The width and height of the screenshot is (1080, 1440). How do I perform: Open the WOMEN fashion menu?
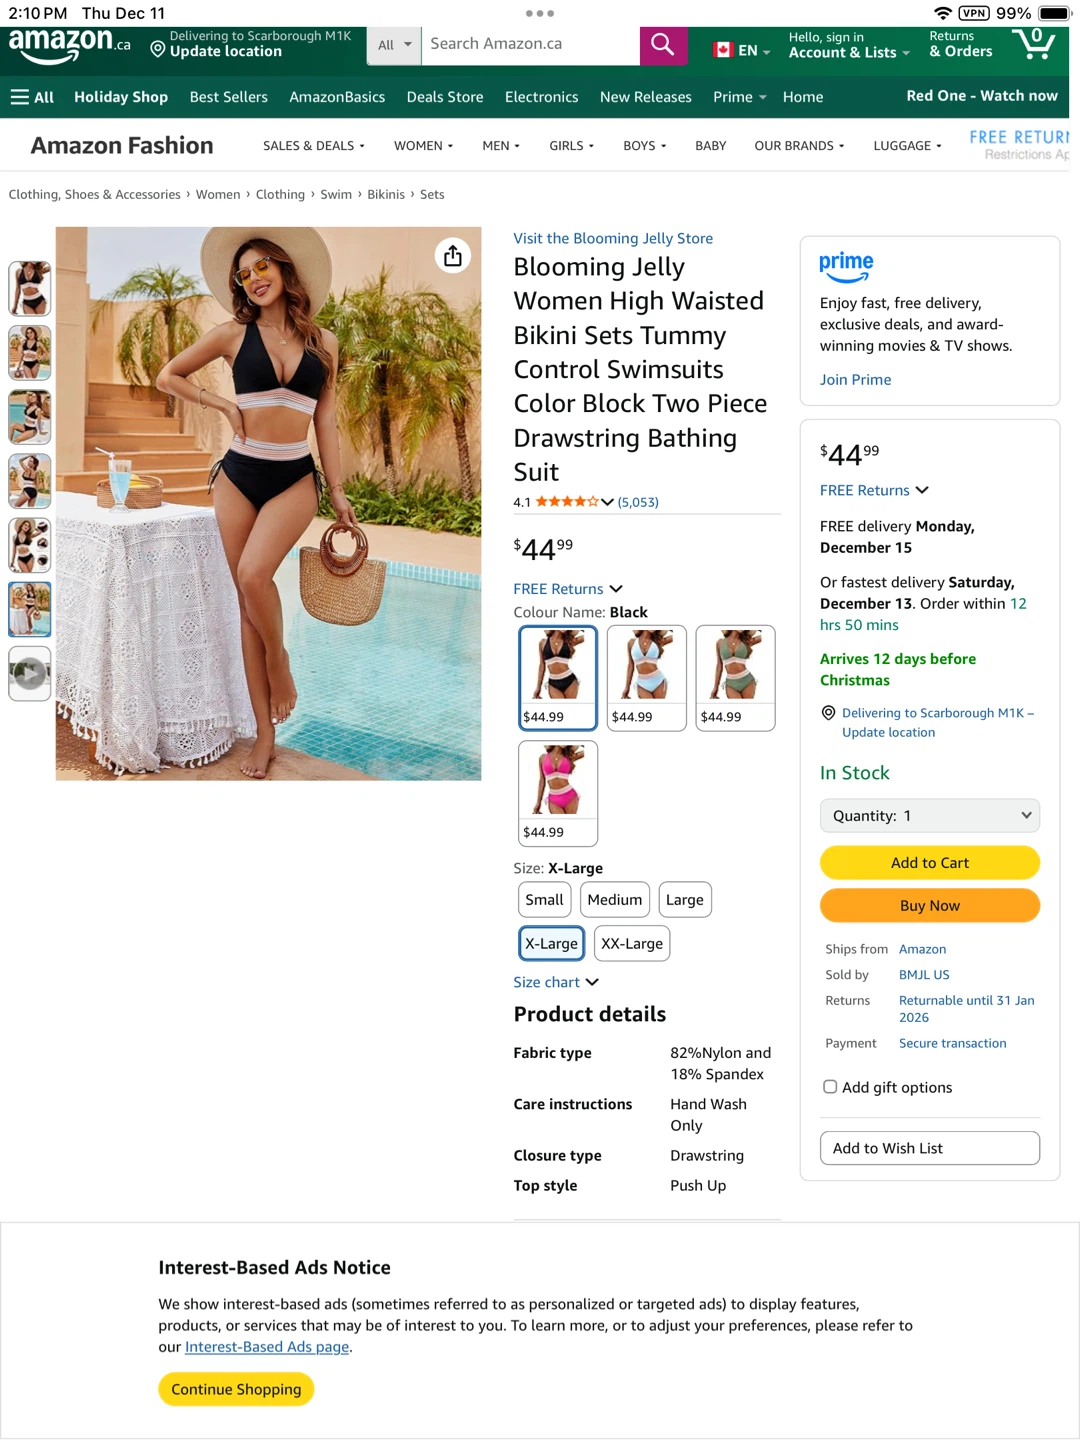423,146
